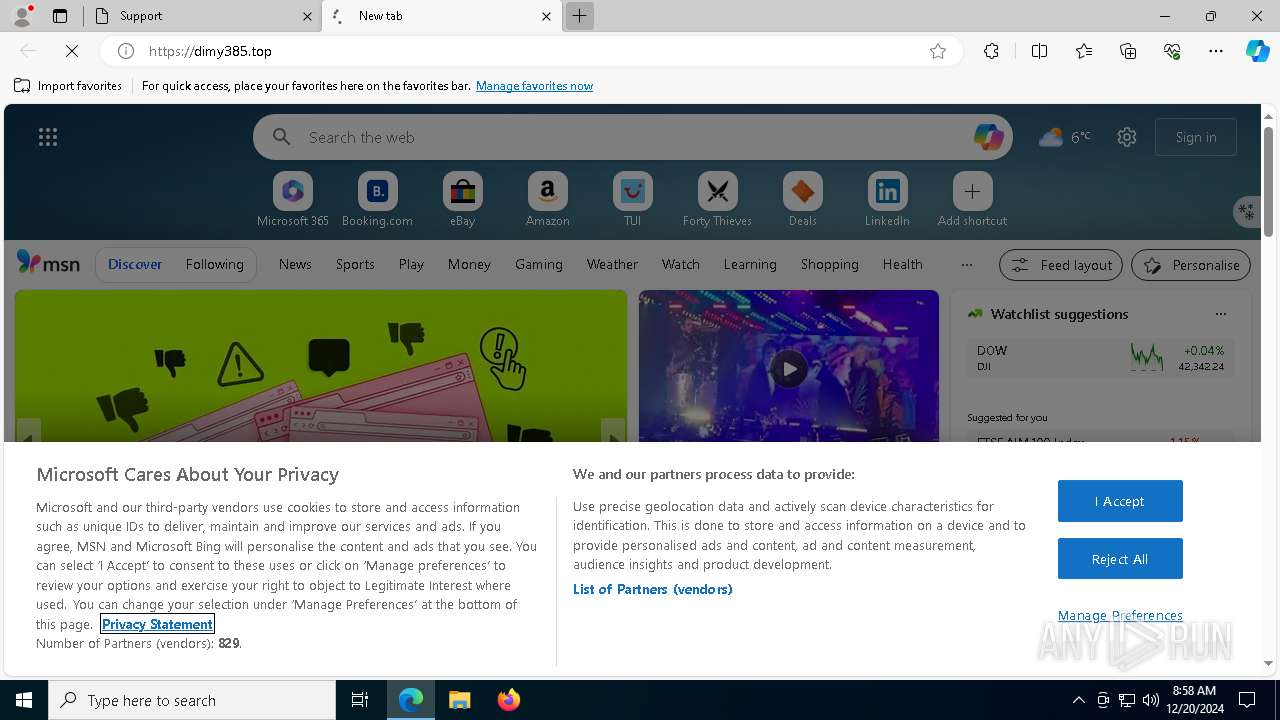Switch to the Support tab
Screen dimensions: 1280x720
coord(203,16)
